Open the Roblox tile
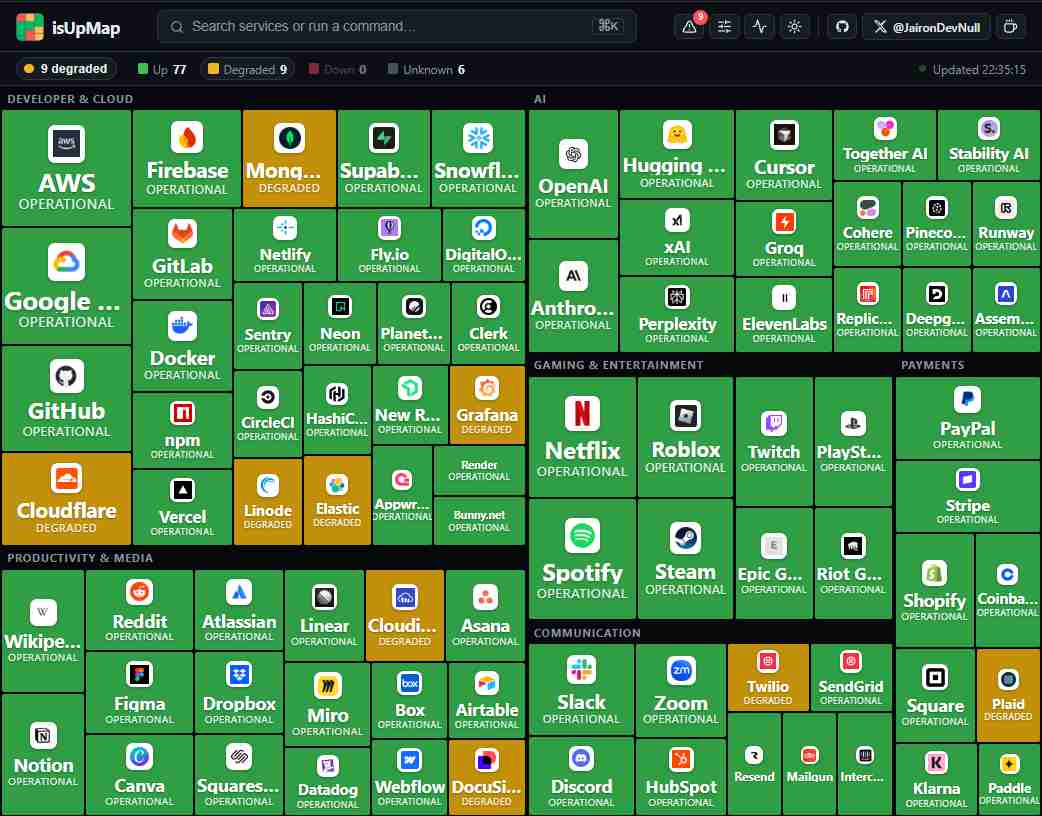The image size is (1042, 816). 685,437
